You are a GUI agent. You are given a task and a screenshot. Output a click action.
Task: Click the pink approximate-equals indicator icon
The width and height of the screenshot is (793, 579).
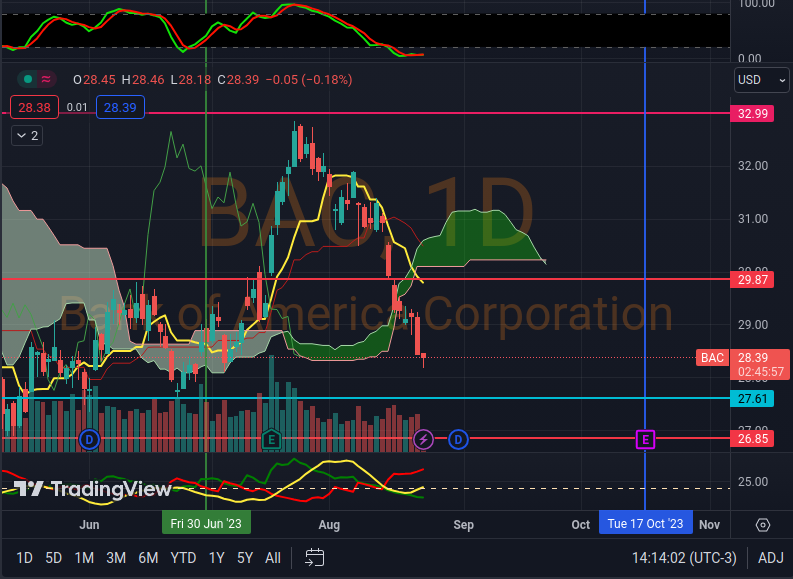click(46, 79)
